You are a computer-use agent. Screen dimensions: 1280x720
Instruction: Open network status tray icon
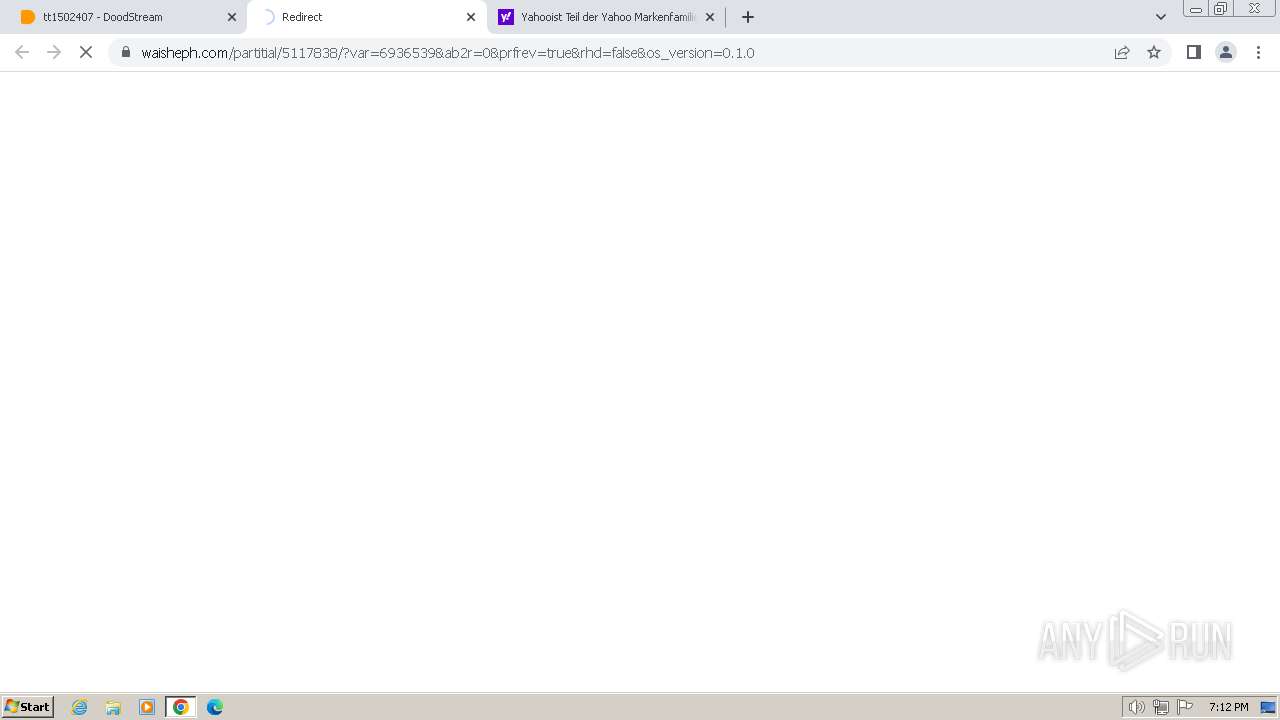[1161, 707]
